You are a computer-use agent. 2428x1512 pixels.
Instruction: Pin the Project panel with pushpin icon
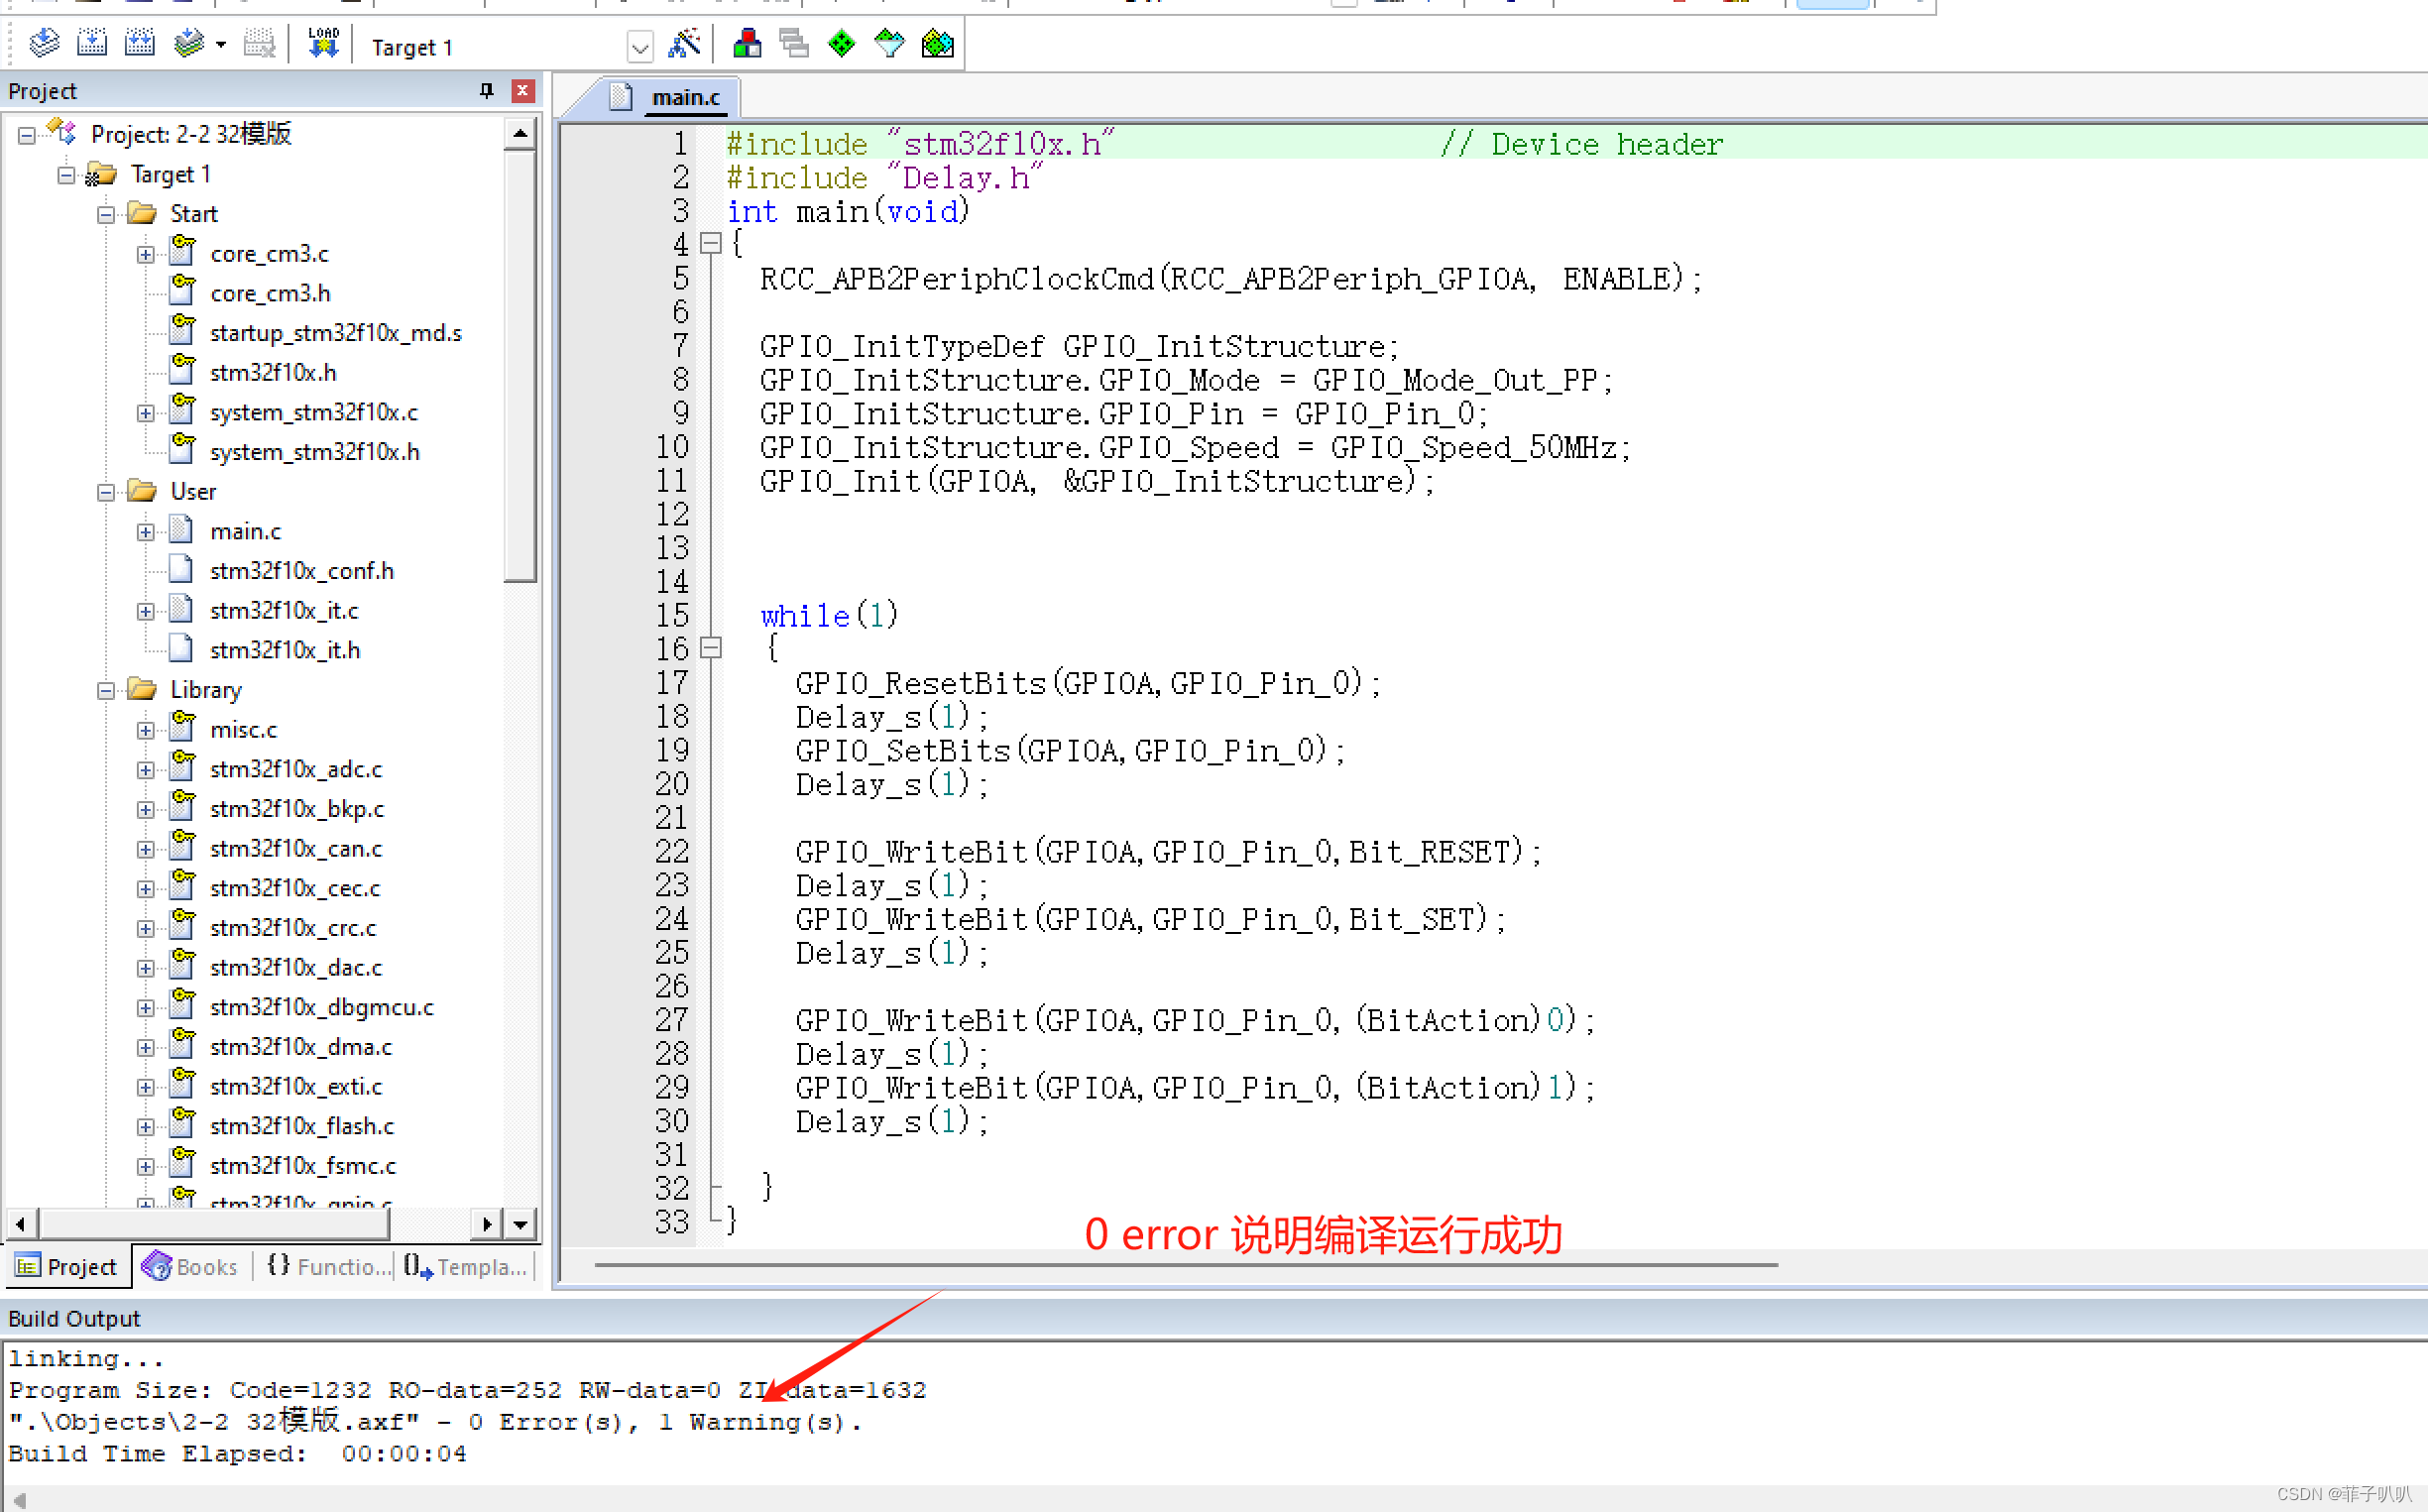487,91
